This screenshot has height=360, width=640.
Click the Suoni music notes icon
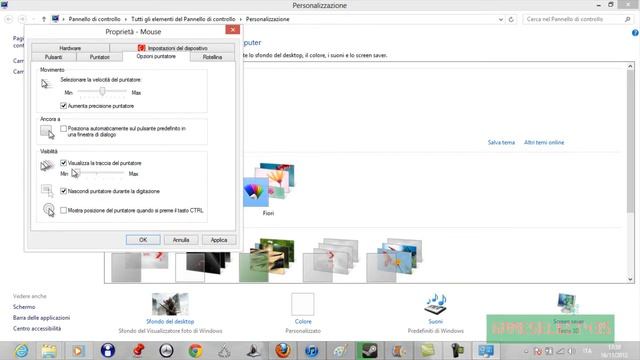click(436, 304)
